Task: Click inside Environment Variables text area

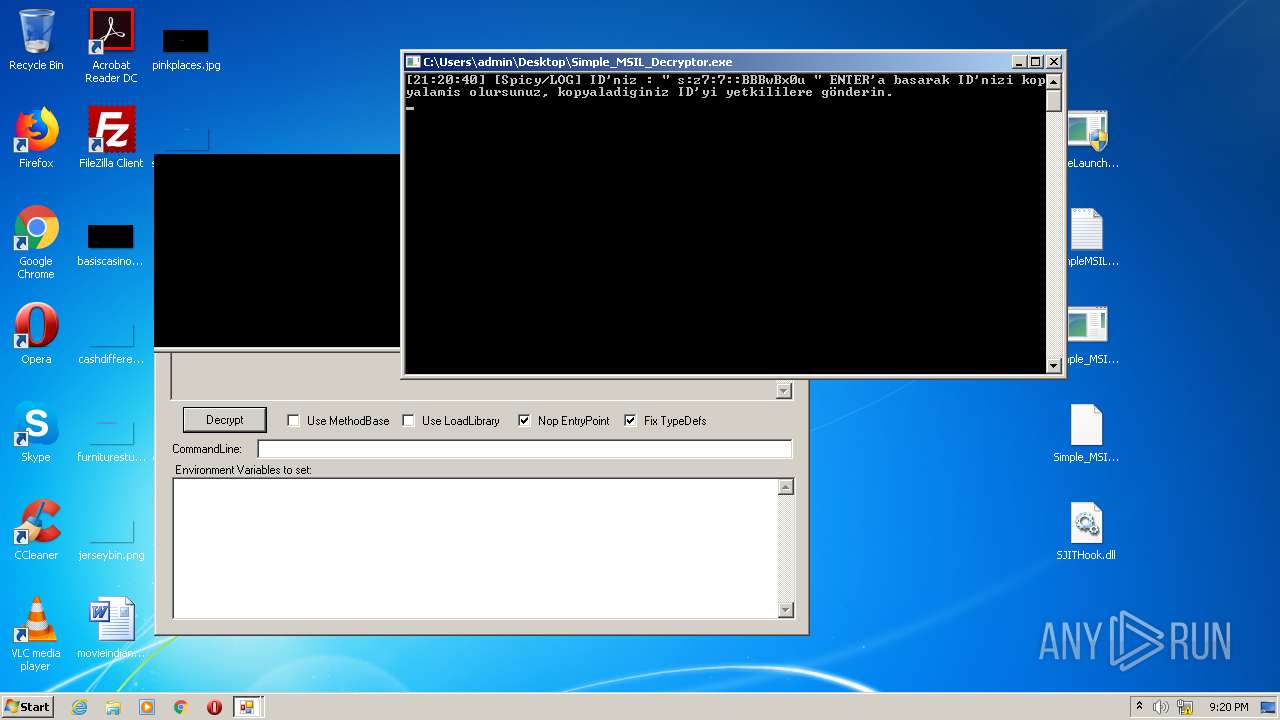Action: tap(476, 548)
